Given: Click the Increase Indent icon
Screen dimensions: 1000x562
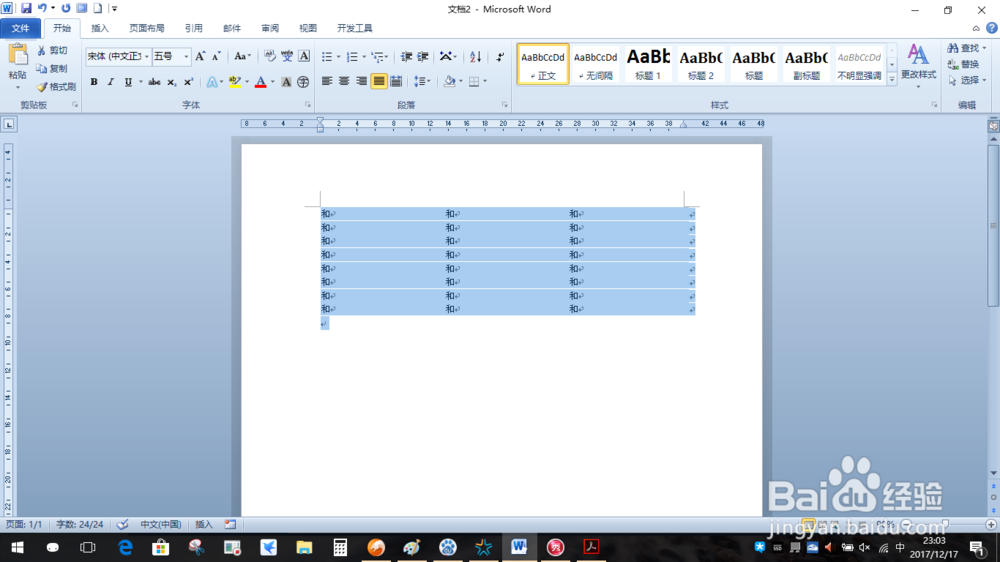Looking at the screenshot, I should pos(423,57).
